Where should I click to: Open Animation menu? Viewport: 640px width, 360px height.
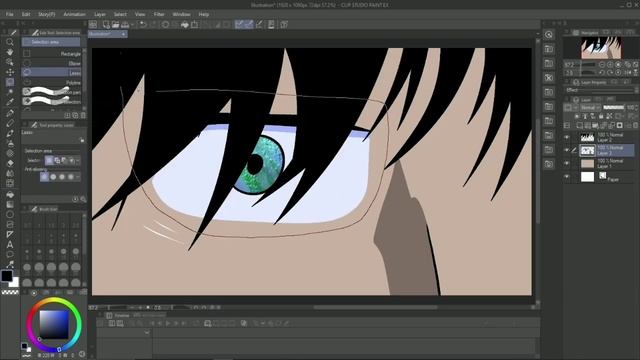tap(74, 14)
